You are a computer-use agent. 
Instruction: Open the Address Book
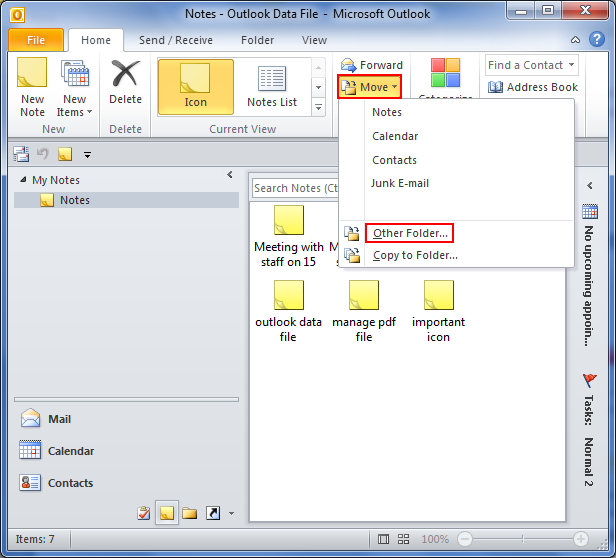(x=533, y=87)
